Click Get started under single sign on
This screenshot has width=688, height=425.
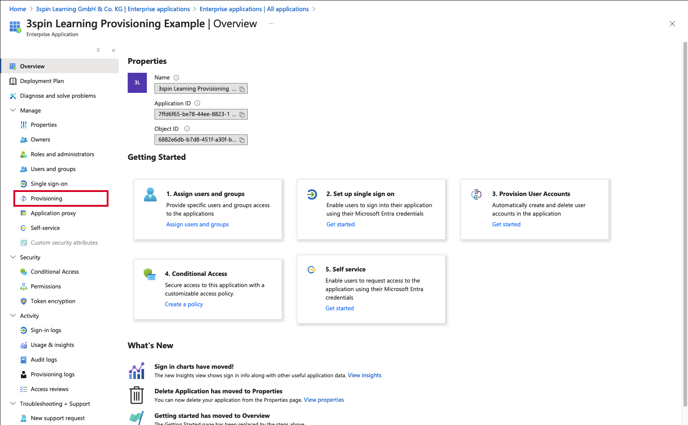340,224
